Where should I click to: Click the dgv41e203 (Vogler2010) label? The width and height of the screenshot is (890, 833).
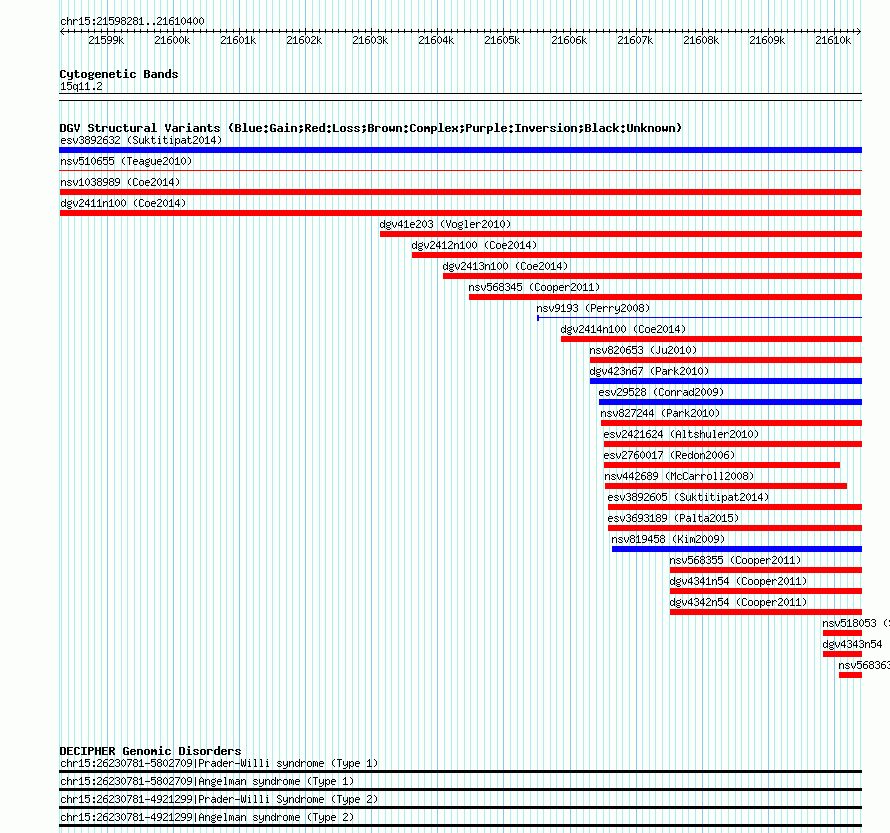click(445, 224)
